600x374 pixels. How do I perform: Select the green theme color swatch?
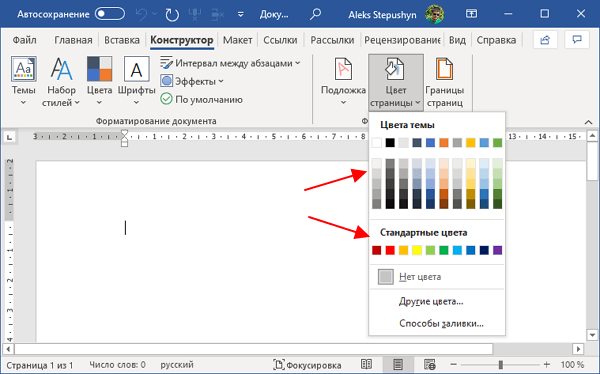[497, 143]
